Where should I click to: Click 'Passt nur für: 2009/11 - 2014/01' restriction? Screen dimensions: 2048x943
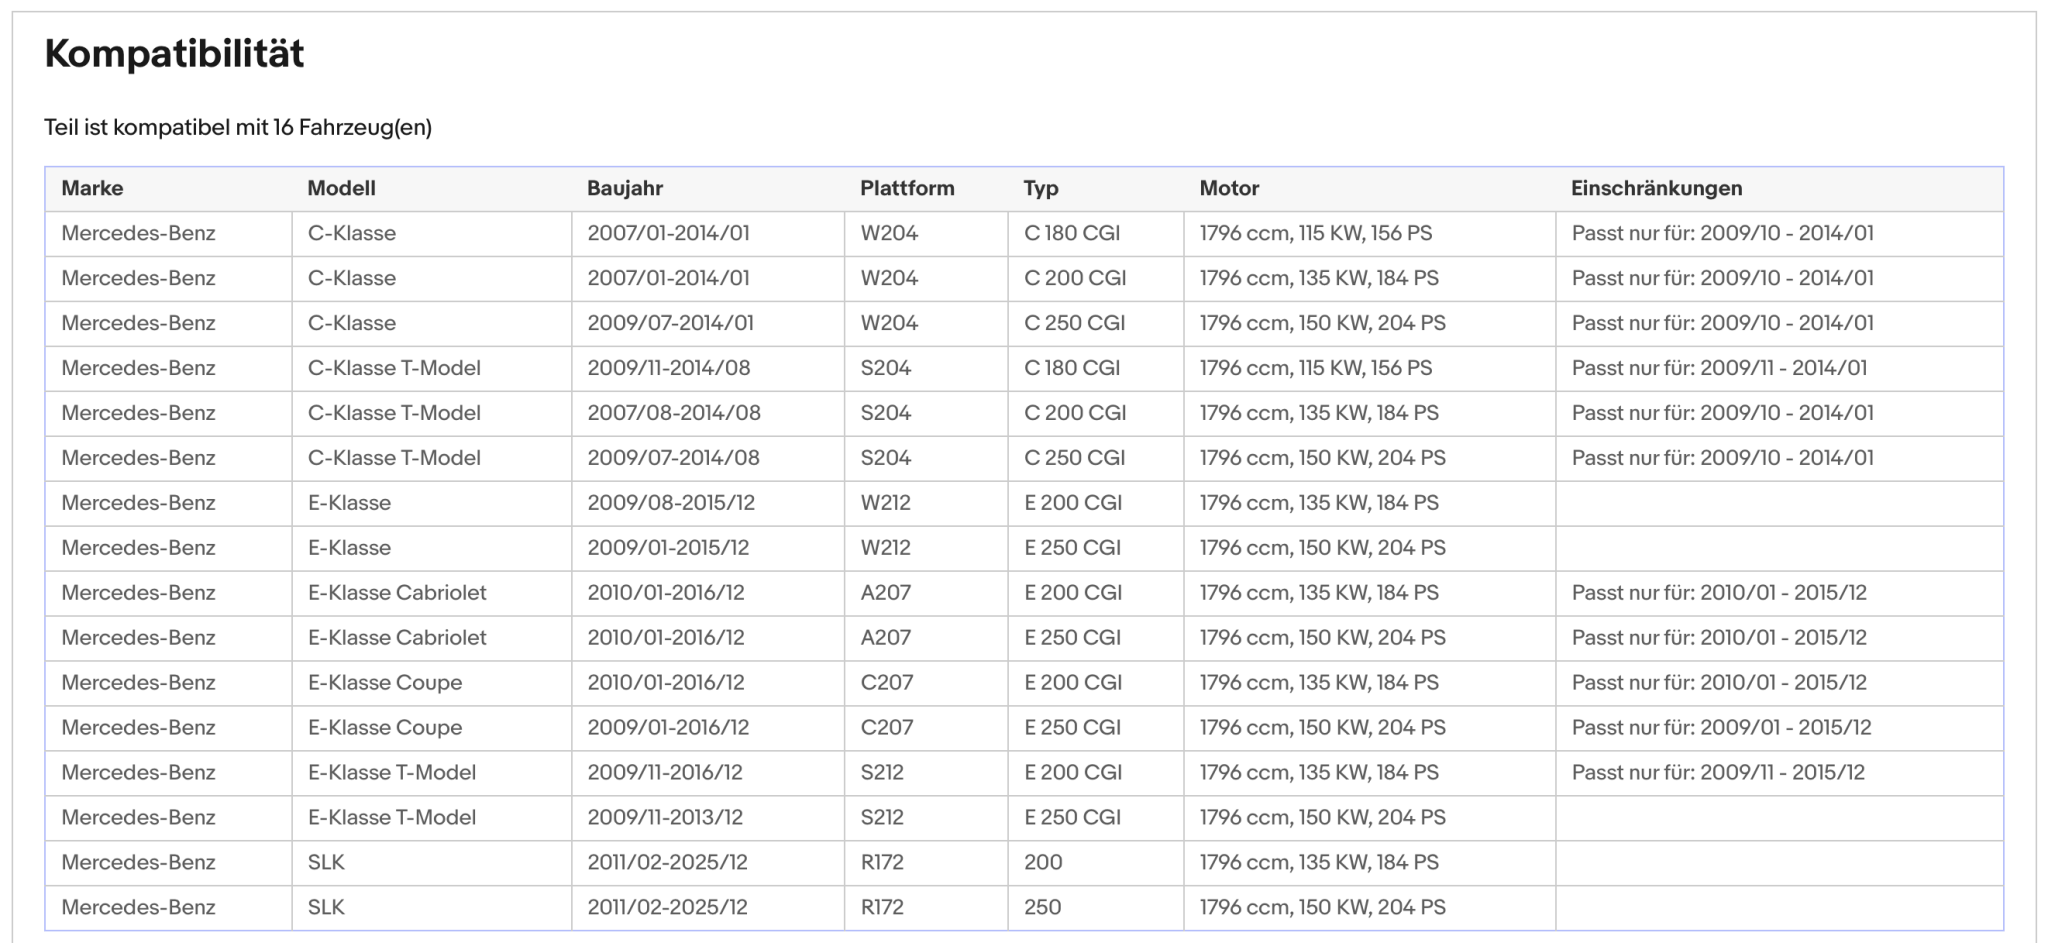1719,368
